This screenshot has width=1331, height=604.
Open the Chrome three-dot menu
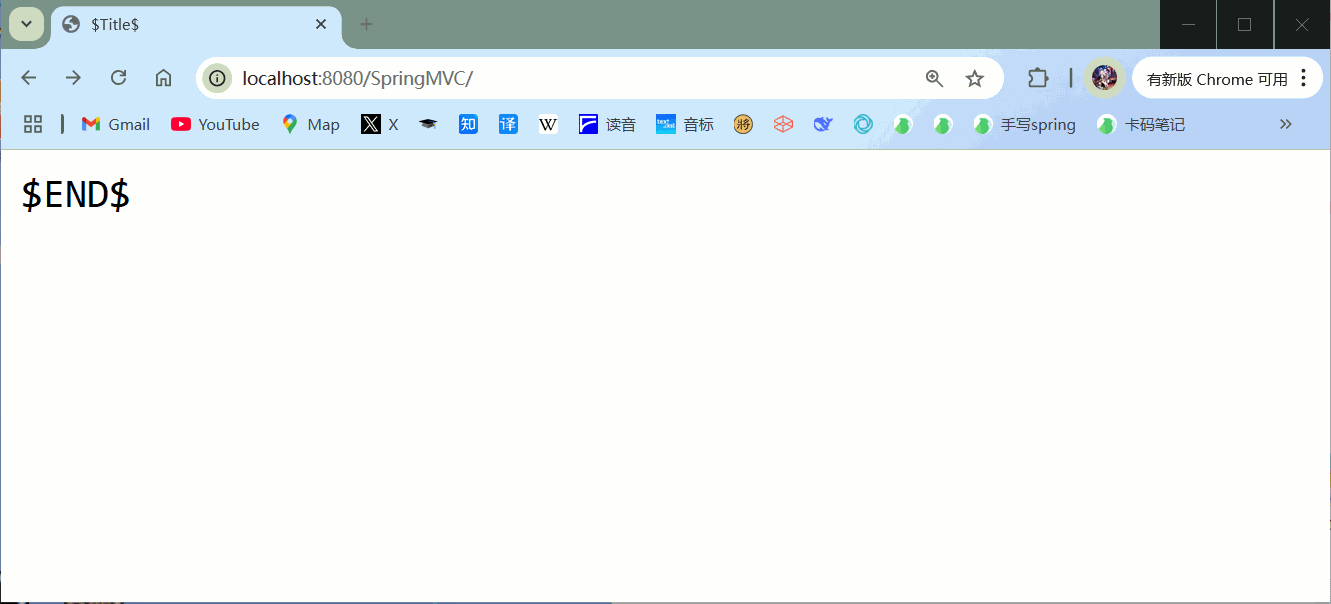click(x=1303, y=78)
